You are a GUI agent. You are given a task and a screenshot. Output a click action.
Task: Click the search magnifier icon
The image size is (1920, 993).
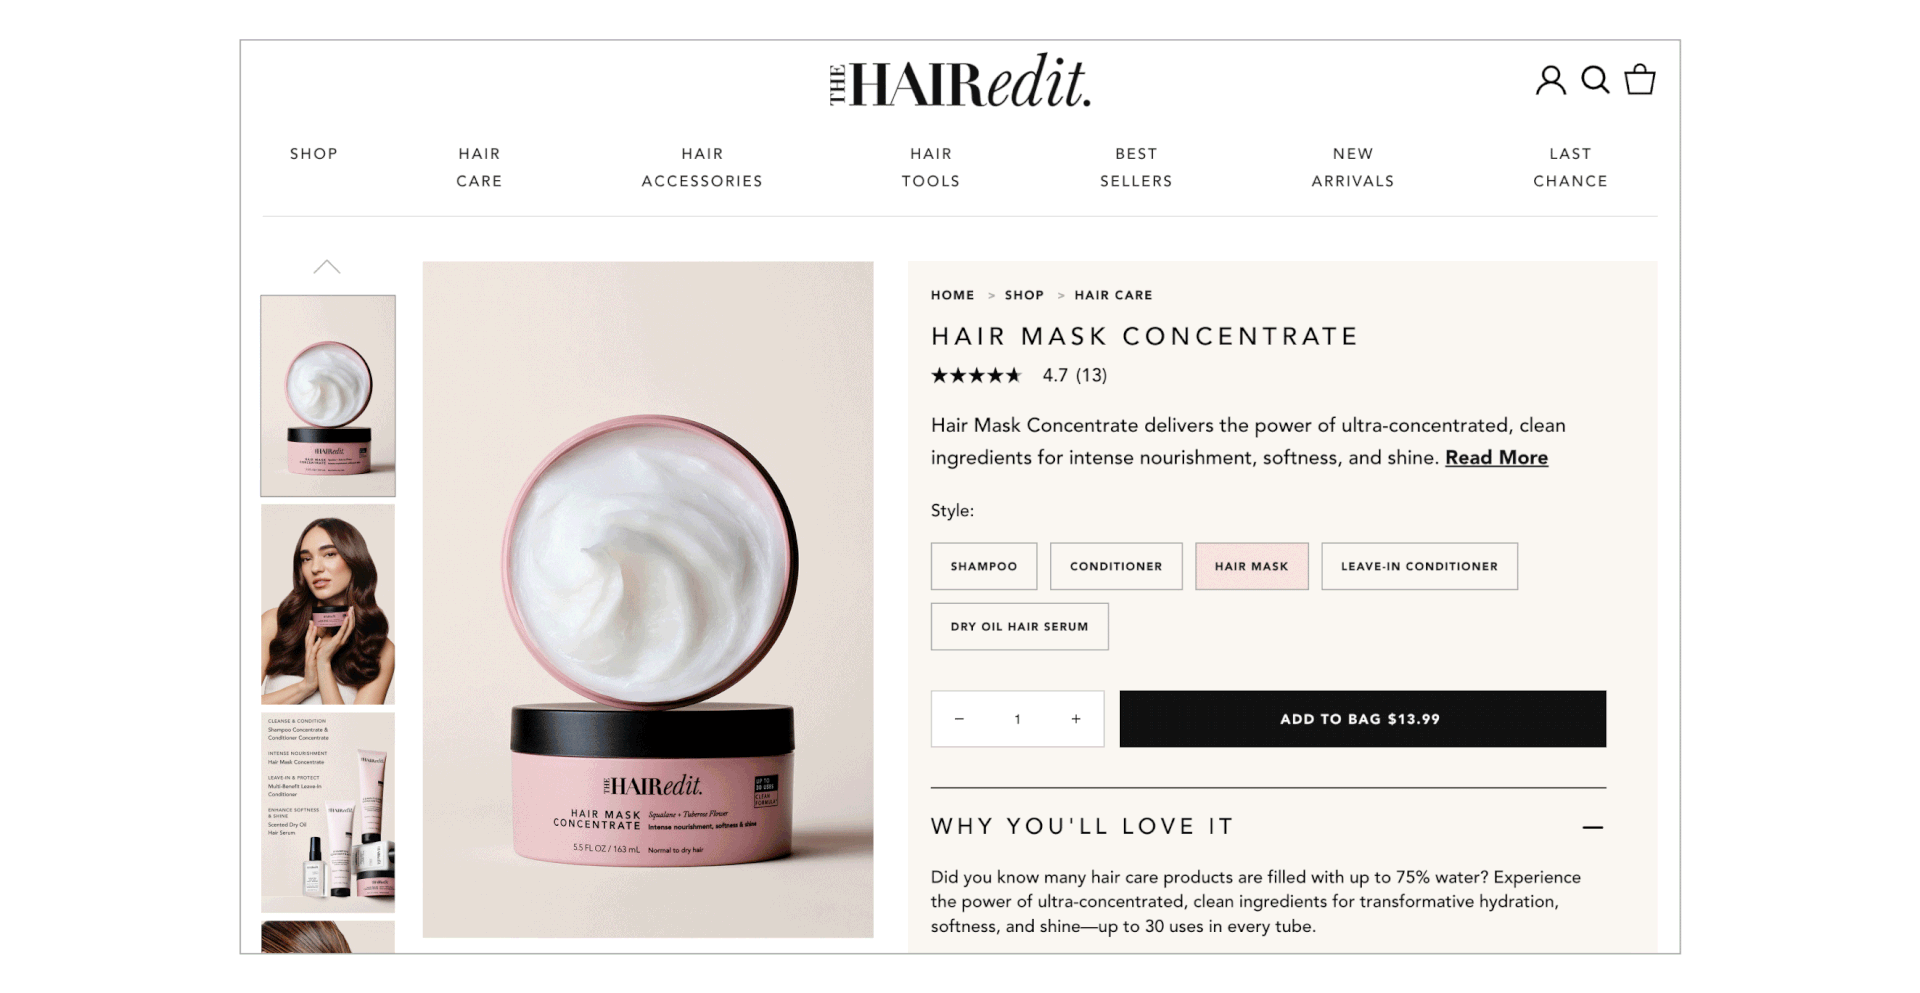[x=1595, y=80]
